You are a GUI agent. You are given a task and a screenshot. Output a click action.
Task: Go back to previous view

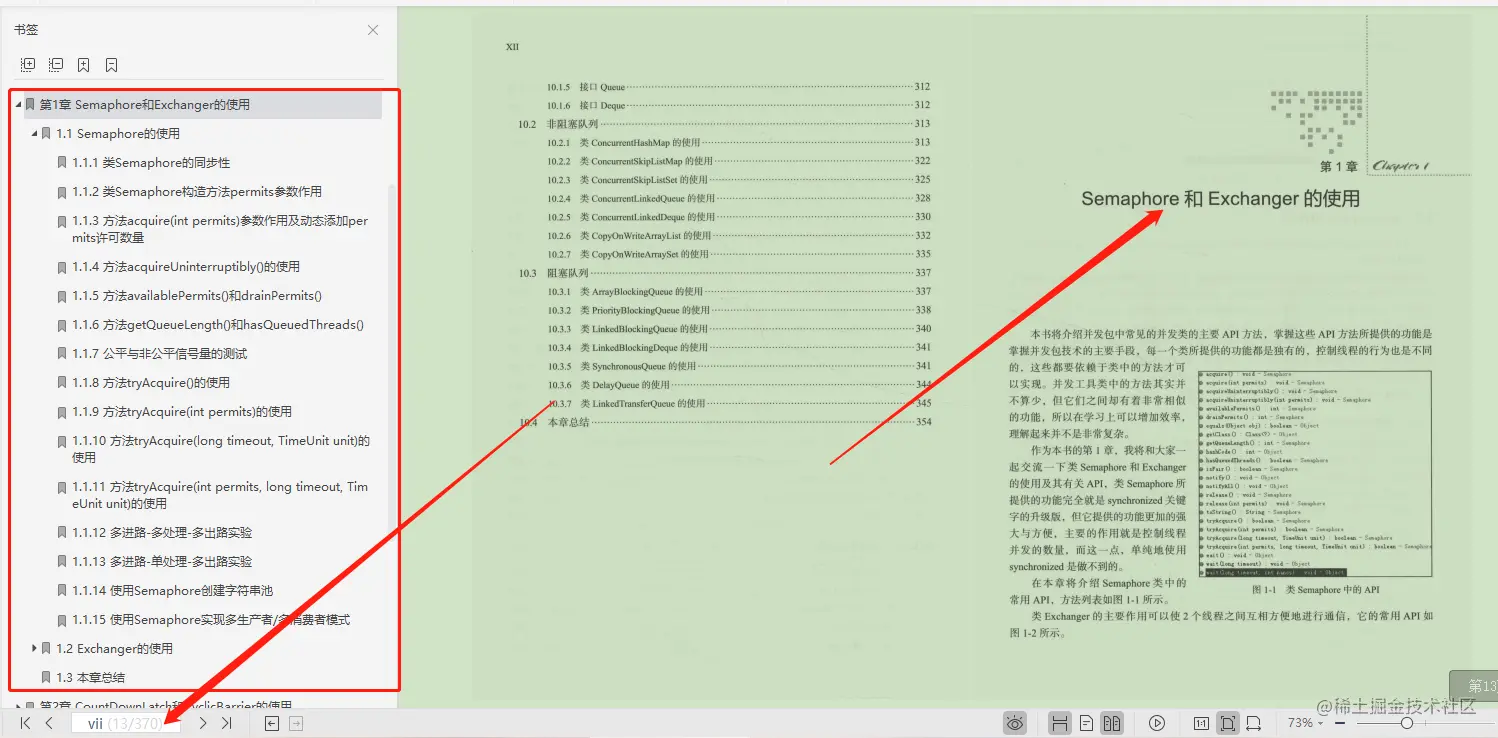coord(271,723)
